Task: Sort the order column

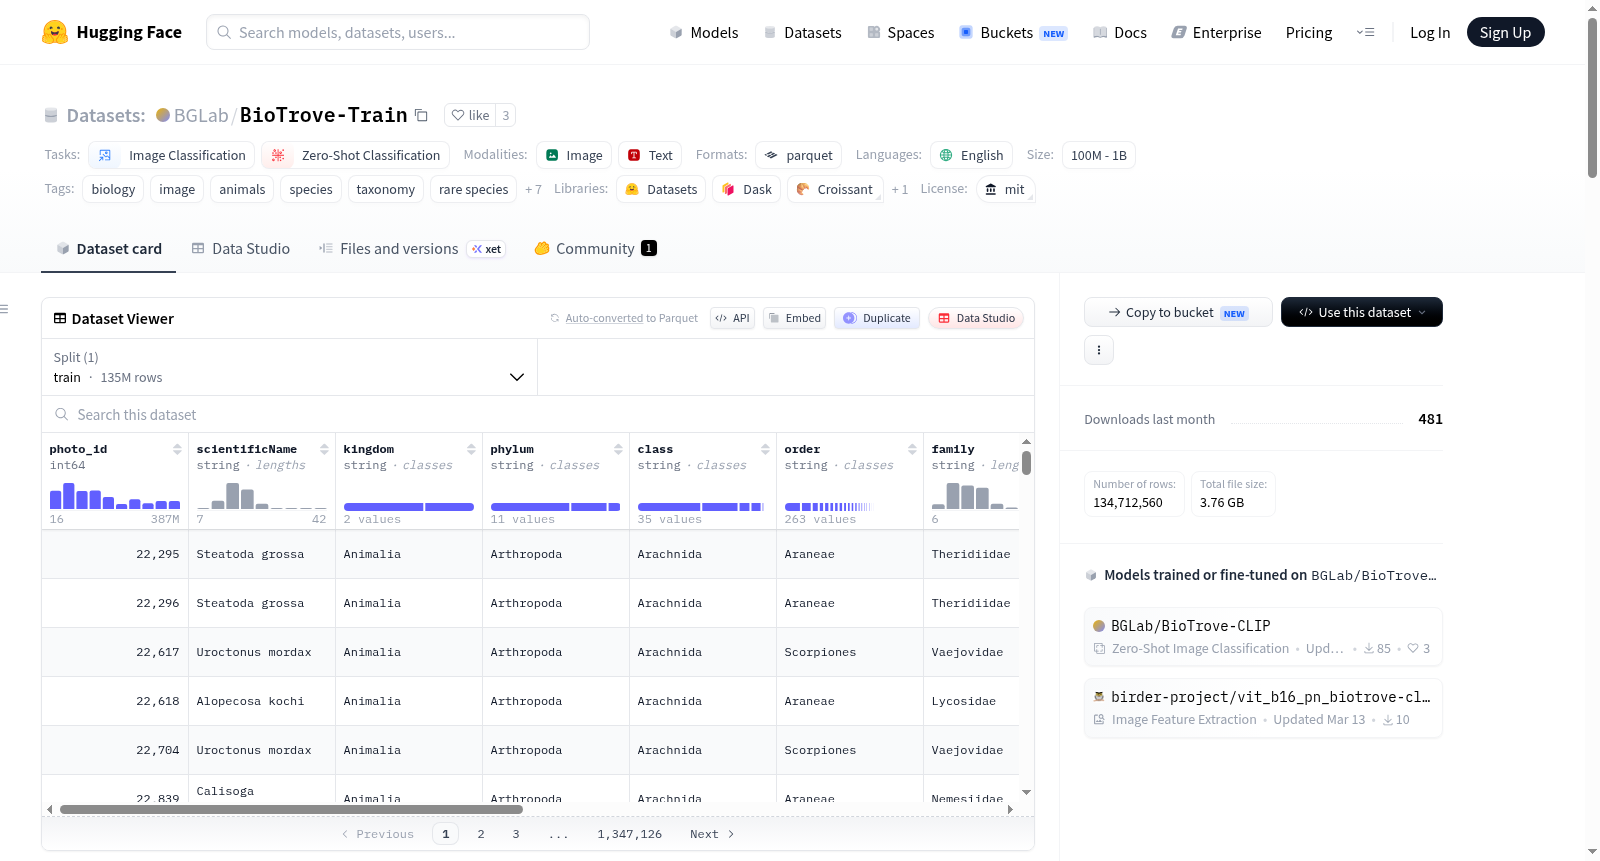Action: (912, 449)
